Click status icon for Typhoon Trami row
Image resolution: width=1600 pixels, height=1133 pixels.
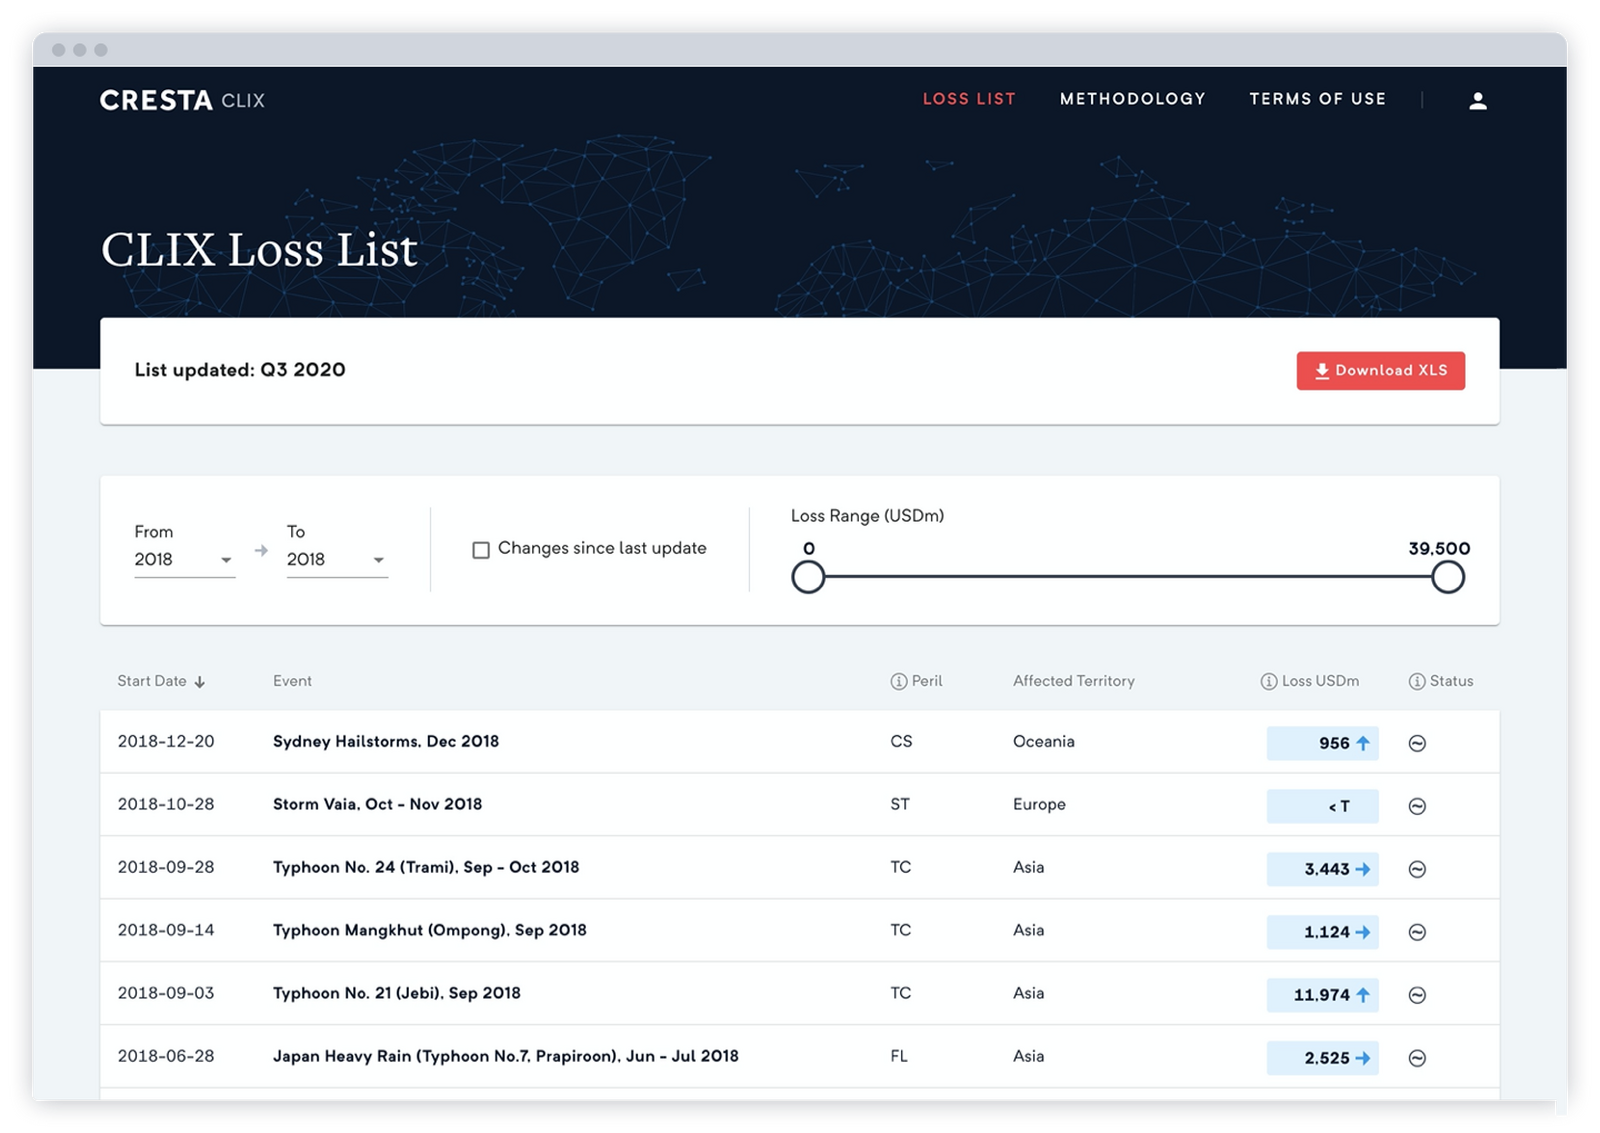tap(1417, 869)
